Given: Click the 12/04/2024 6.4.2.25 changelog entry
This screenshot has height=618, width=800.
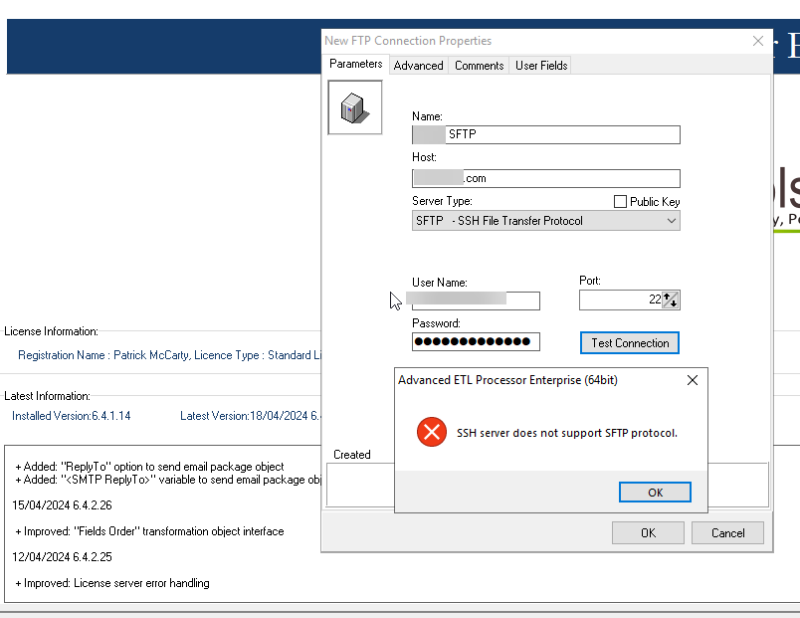Looking at the screenshot, I should (x=62, y=557).
